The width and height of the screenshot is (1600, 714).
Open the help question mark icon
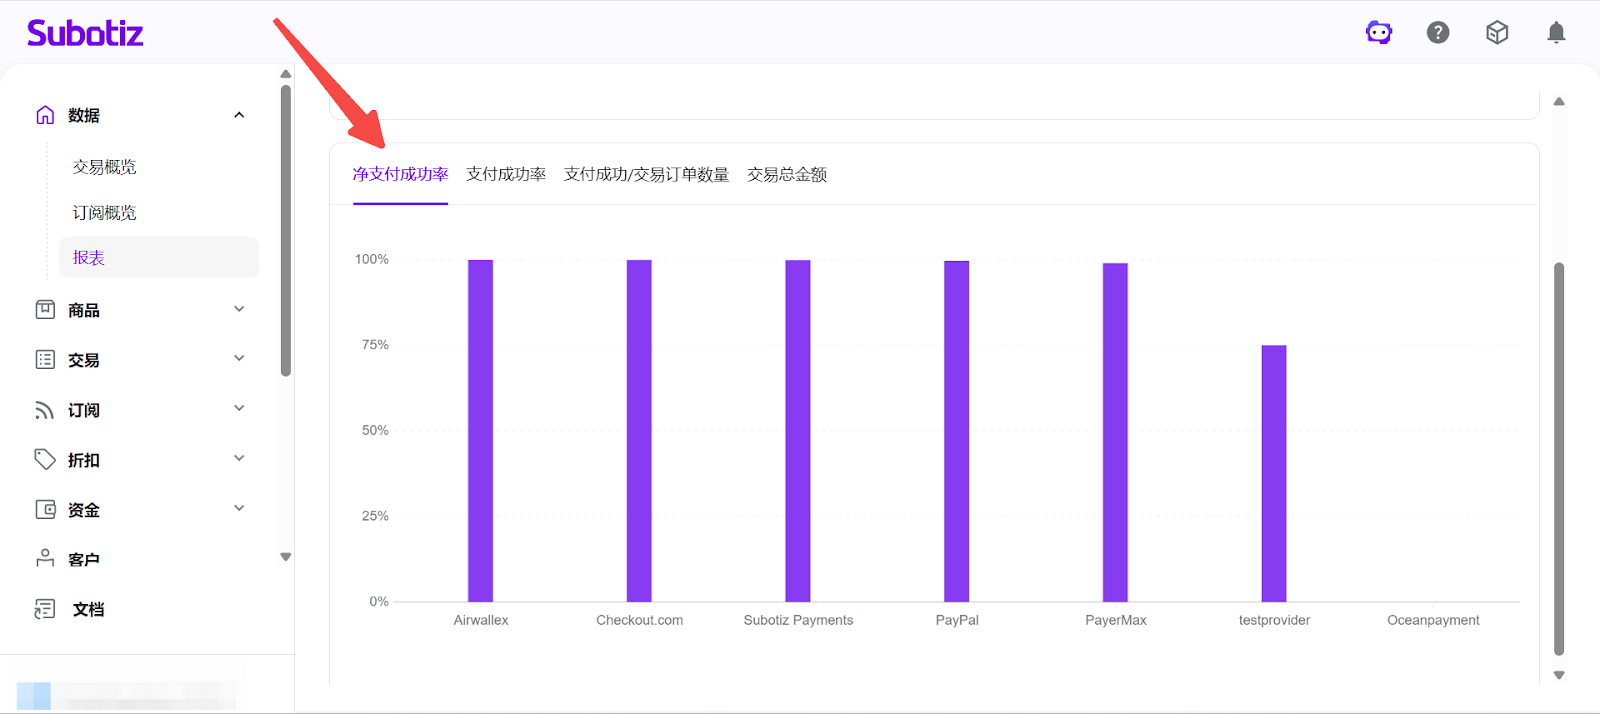coord(1438,33)
